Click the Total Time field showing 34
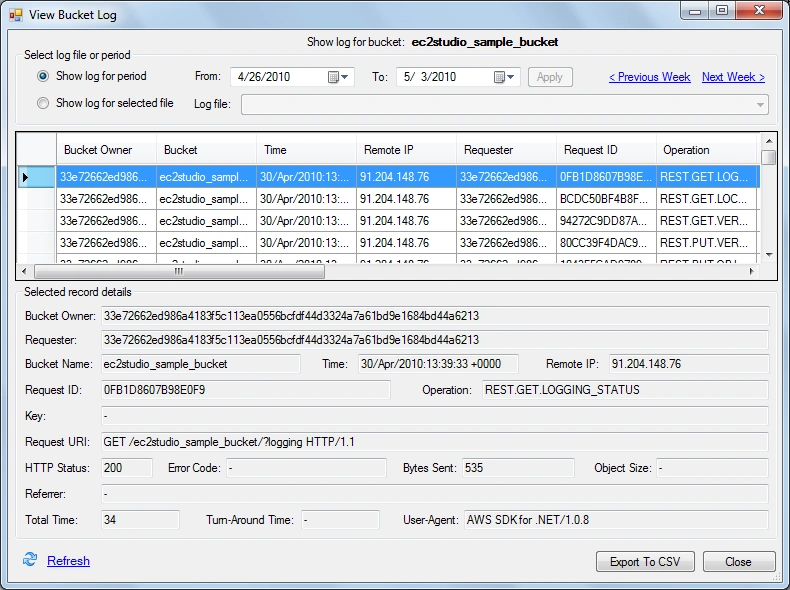Screen dimensions: 790x590 140,520
